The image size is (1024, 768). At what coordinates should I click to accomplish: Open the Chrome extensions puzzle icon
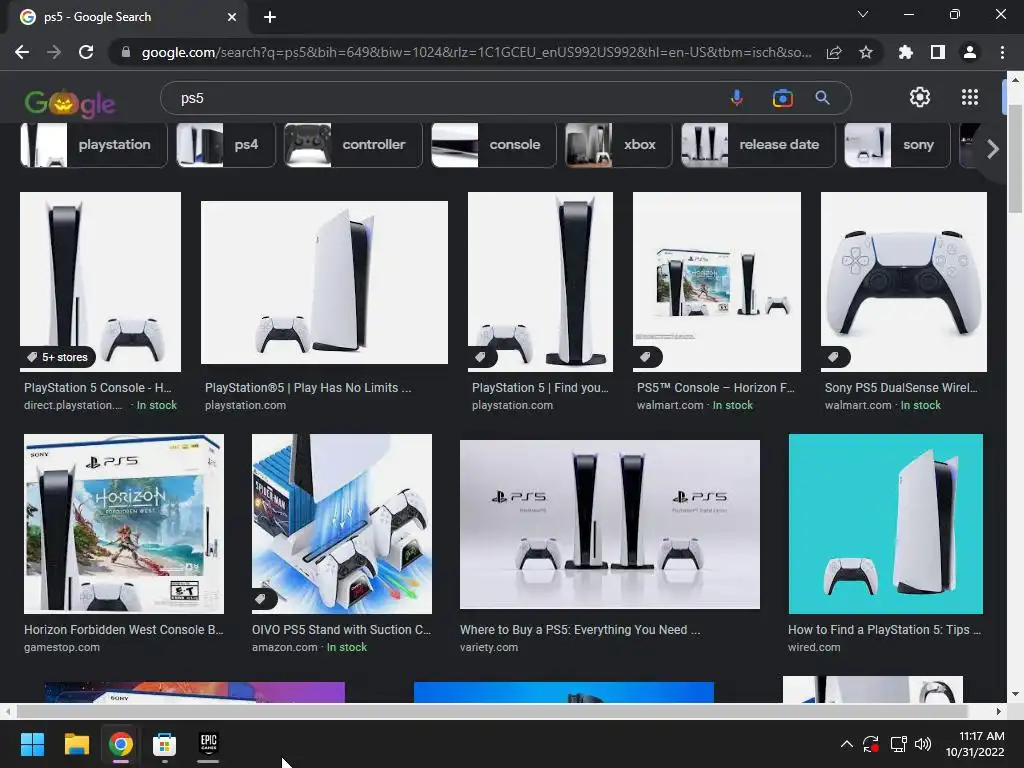point(906,52)
